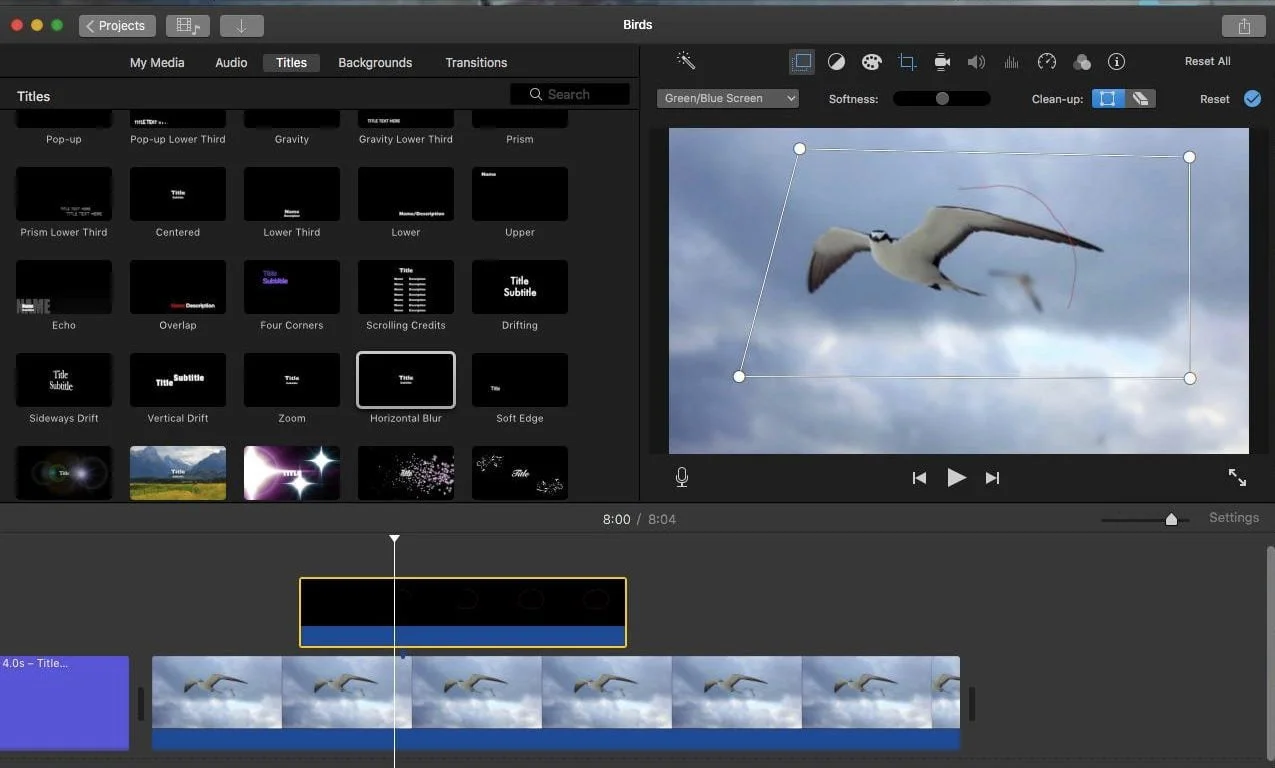This screenshot has width=1275, height=768.
Task: Click the Reset All button
Action: click(x=1207, y=61)
